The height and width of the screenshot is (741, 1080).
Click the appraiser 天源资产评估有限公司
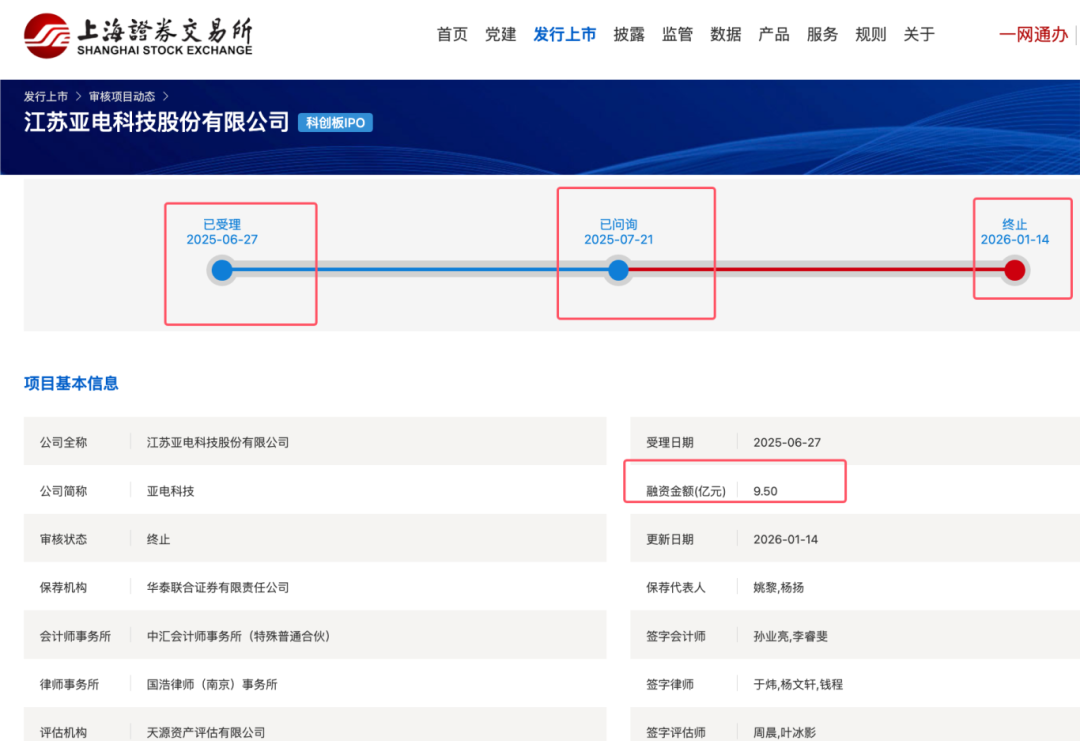pos(205,733)
